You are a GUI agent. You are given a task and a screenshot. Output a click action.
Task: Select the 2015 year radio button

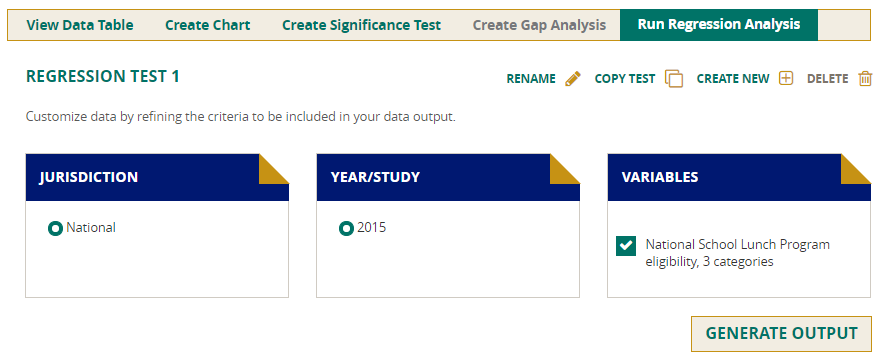pos(346,229)
